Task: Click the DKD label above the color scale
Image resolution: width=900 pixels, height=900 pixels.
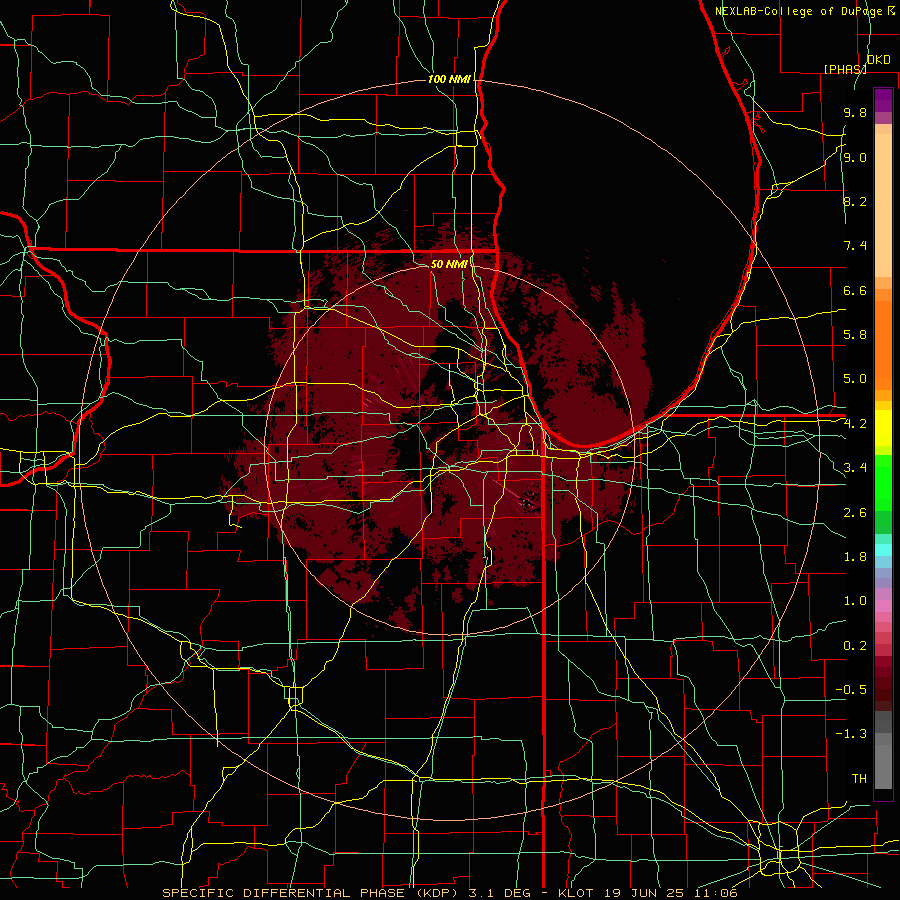Action: [878, 60]
